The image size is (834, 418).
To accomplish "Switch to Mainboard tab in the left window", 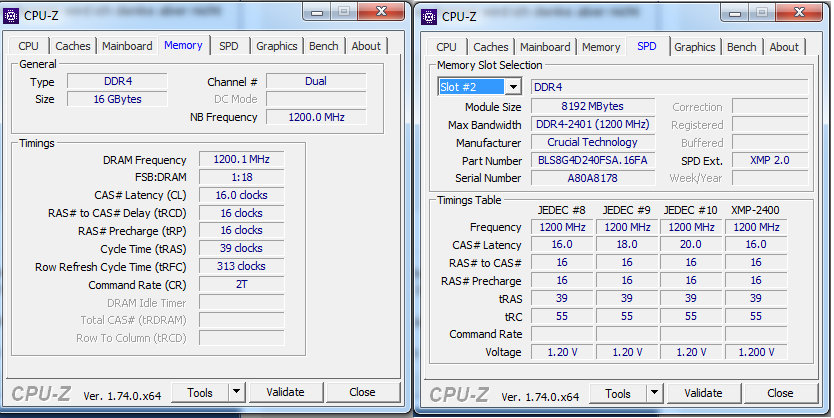I will (127, 46).
